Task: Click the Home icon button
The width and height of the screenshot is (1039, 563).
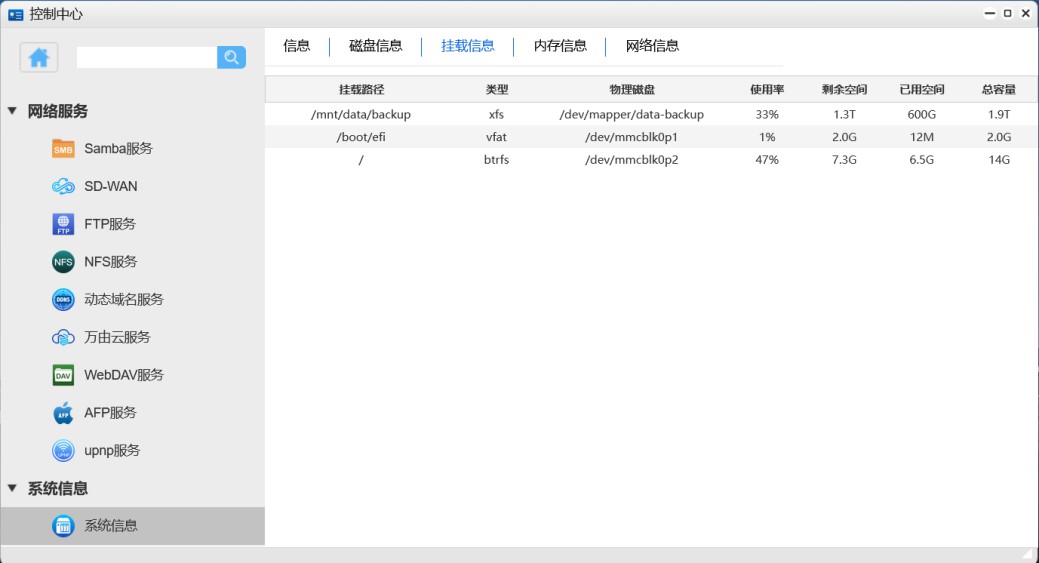Action: pos(39,58)
